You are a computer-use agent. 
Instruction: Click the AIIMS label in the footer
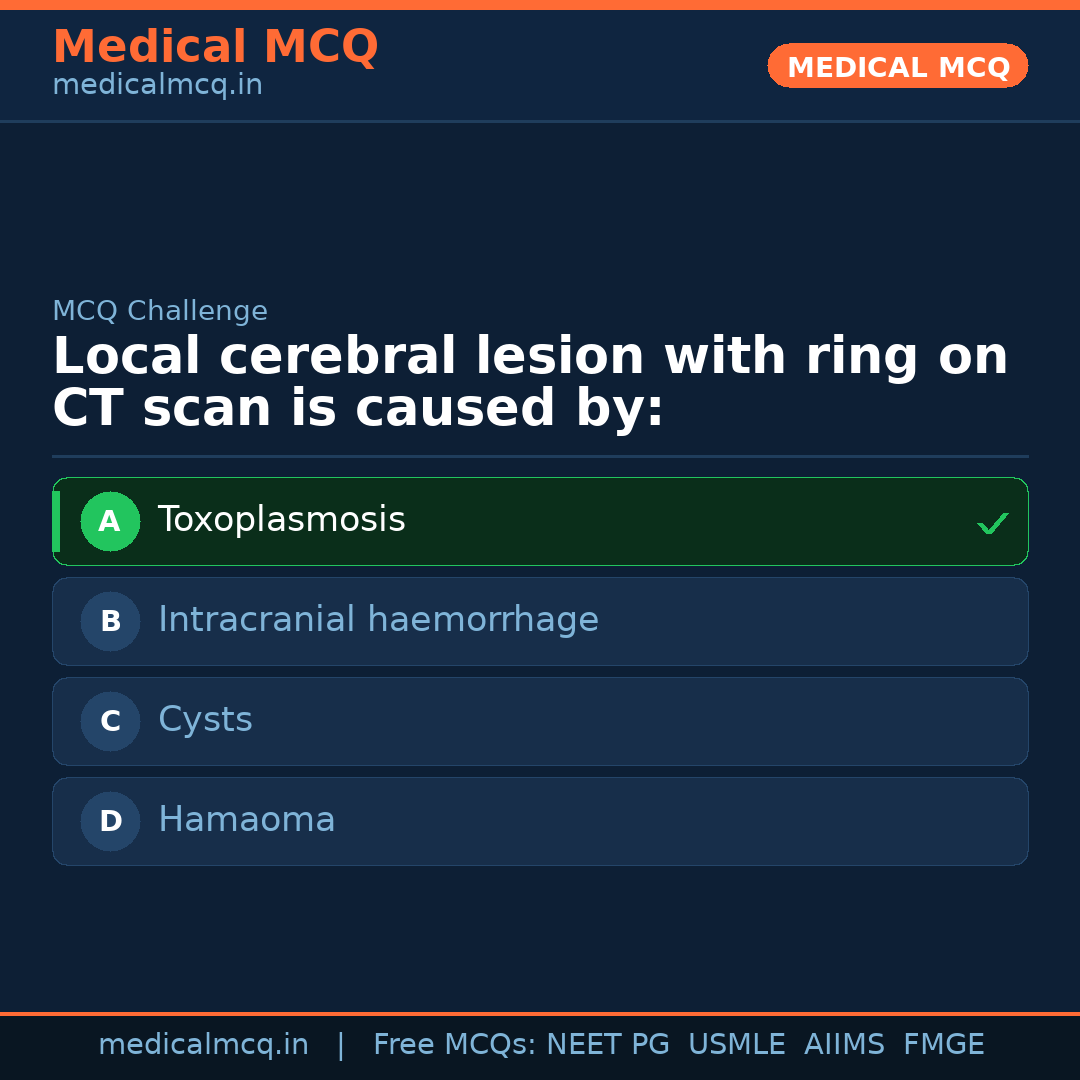point(844,1045)
